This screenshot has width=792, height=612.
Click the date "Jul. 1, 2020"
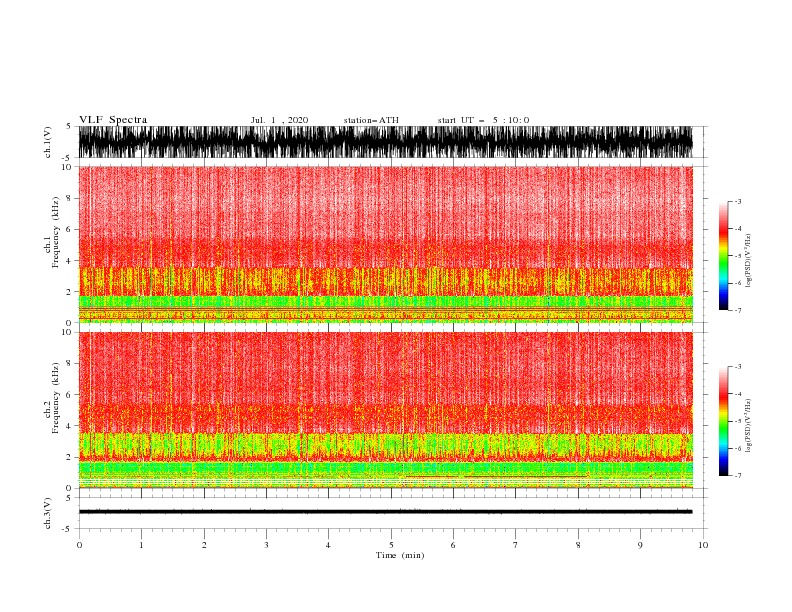point(279,120)
